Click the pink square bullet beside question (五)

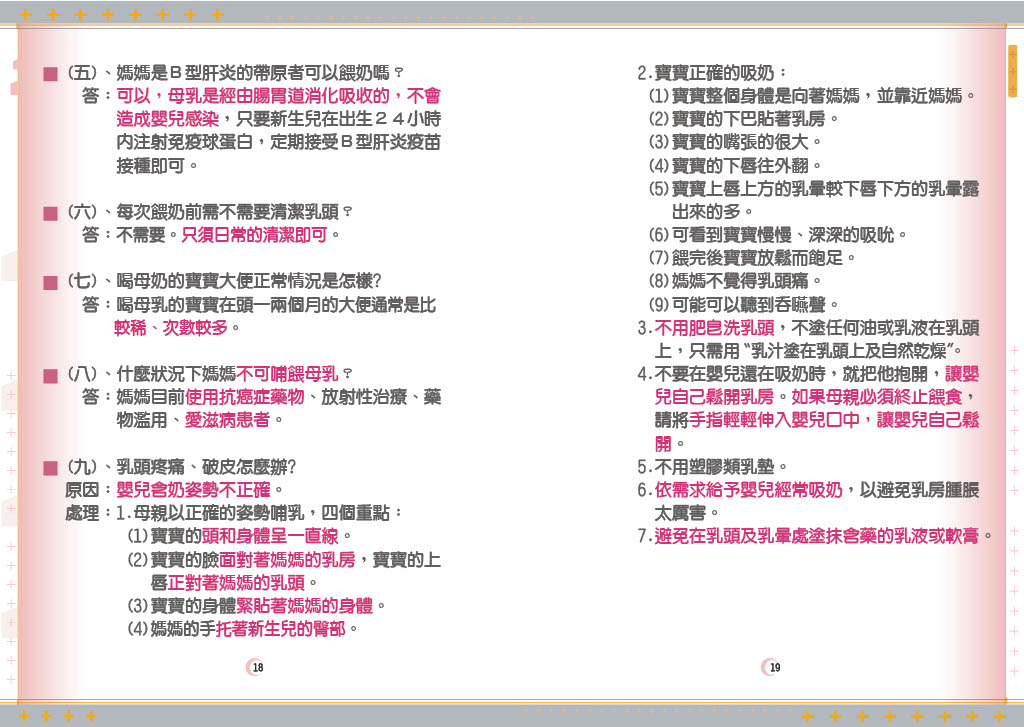(49, 74)
